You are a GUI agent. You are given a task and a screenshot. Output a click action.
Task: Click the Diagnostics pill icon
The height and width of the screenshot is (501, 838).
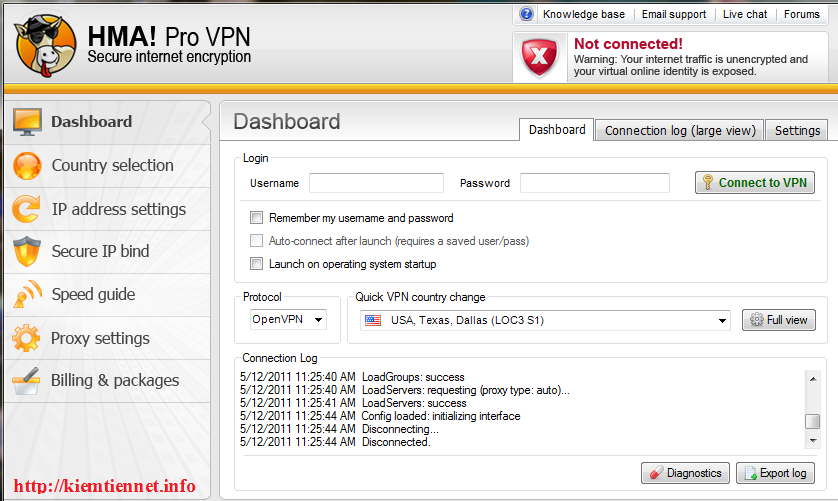656,473
